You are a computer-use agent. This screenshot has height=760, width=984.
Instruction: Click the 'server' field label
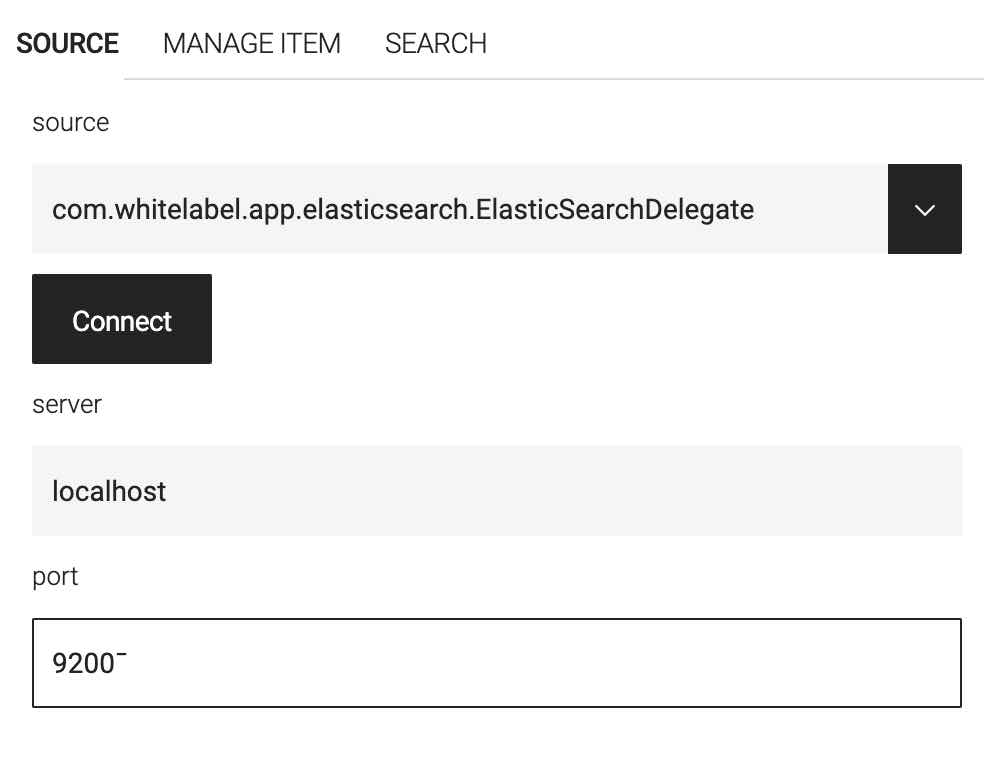click(x=67, y=404)
